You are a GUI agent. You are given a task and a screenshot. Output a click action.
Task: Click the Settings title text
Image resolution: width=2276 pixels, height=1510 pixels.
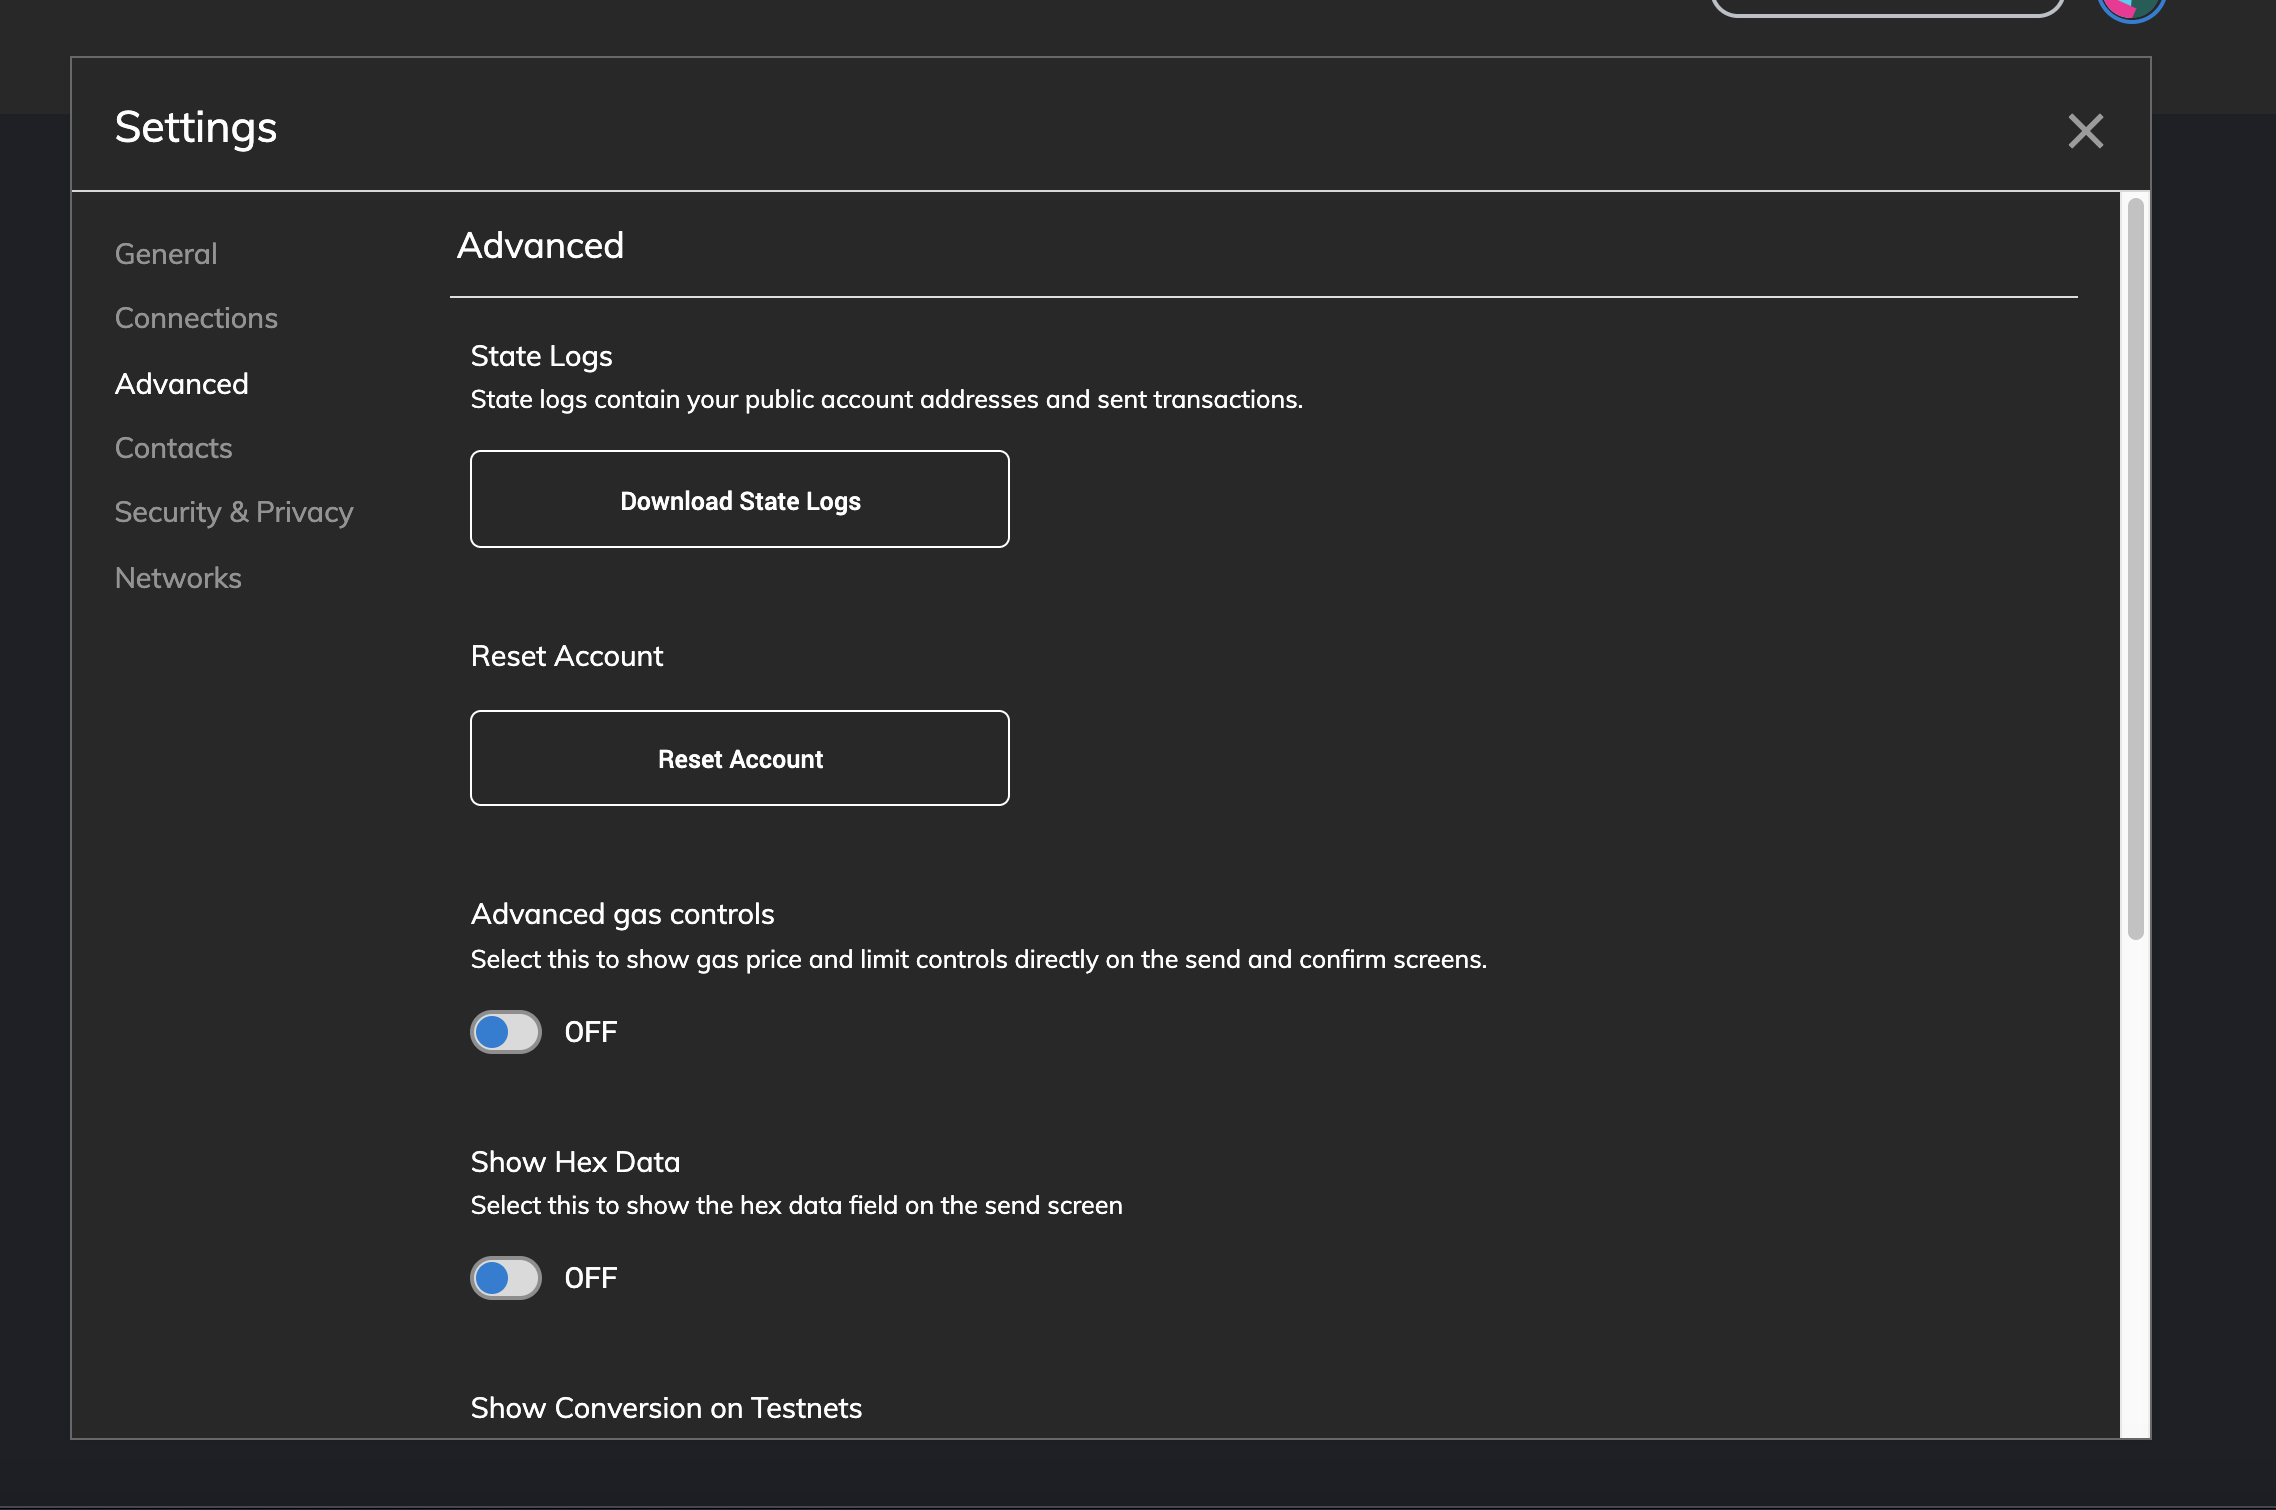click(196, 128)
